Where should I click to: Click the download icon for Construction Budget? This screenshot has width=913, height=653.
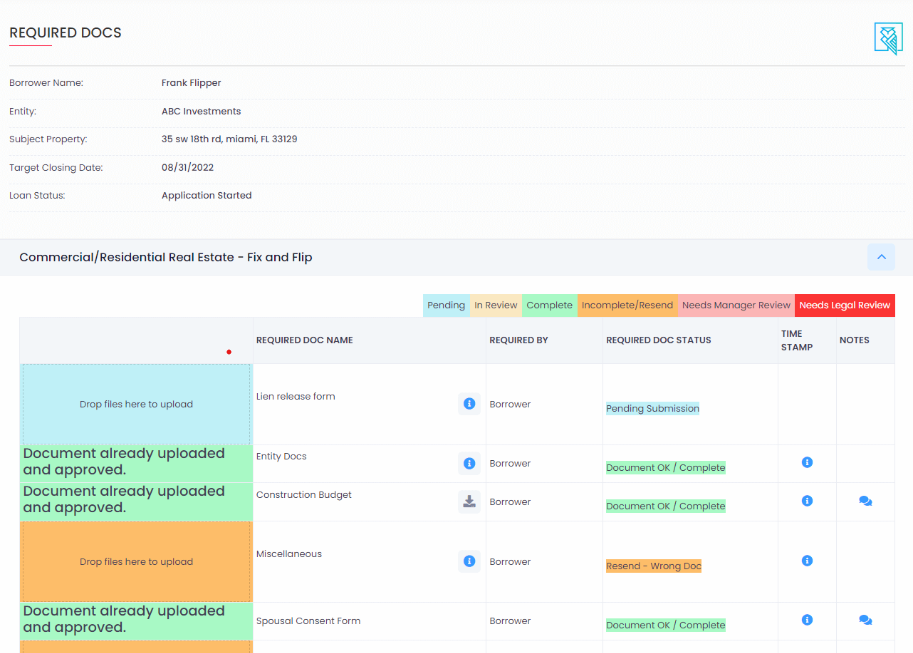click(469, 501)
